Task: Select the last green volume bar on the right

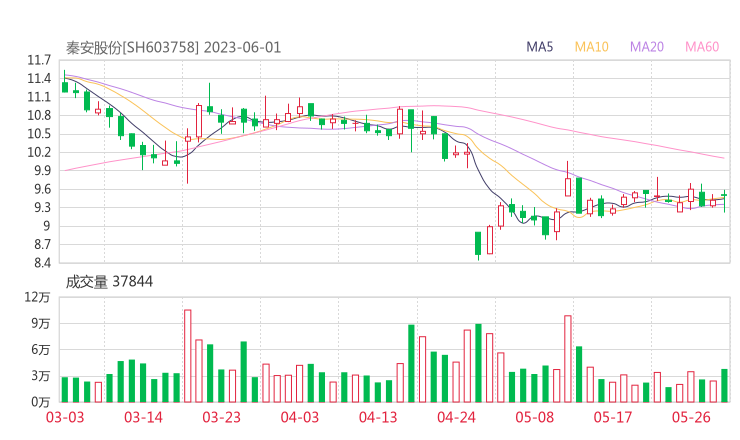Action: 724,386
